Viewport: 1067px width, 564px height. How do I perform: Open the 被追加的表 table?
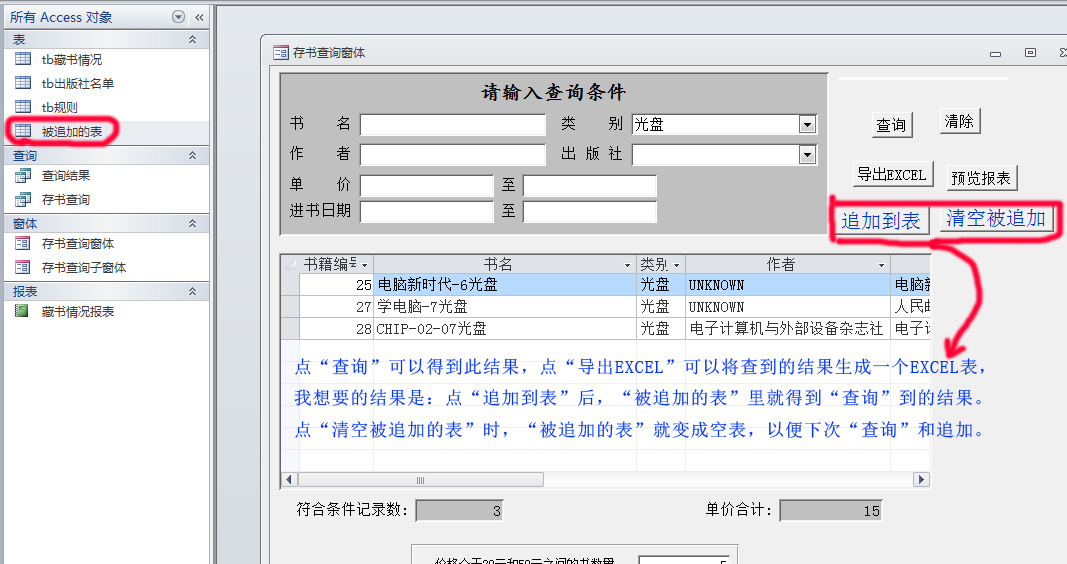[x=71, y=131]
